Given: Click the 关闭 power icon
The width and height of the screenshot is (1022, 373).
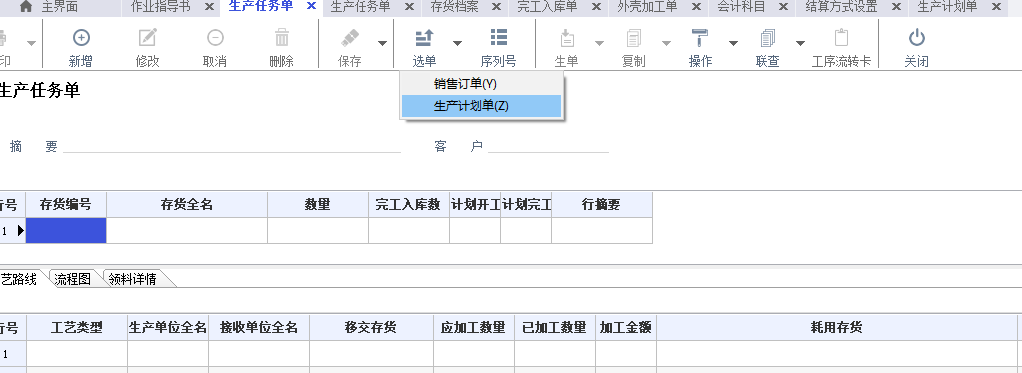Looking at the screenshot, I should point(916,38).
